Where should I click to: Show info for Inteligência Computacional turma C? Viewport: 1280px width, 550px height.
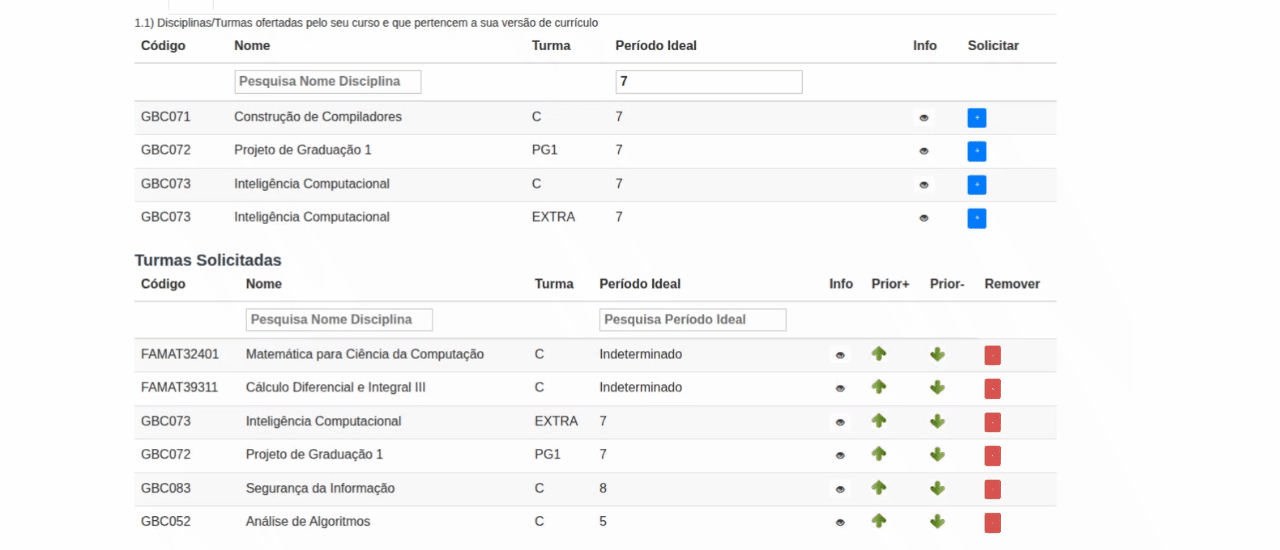point(924,185)
